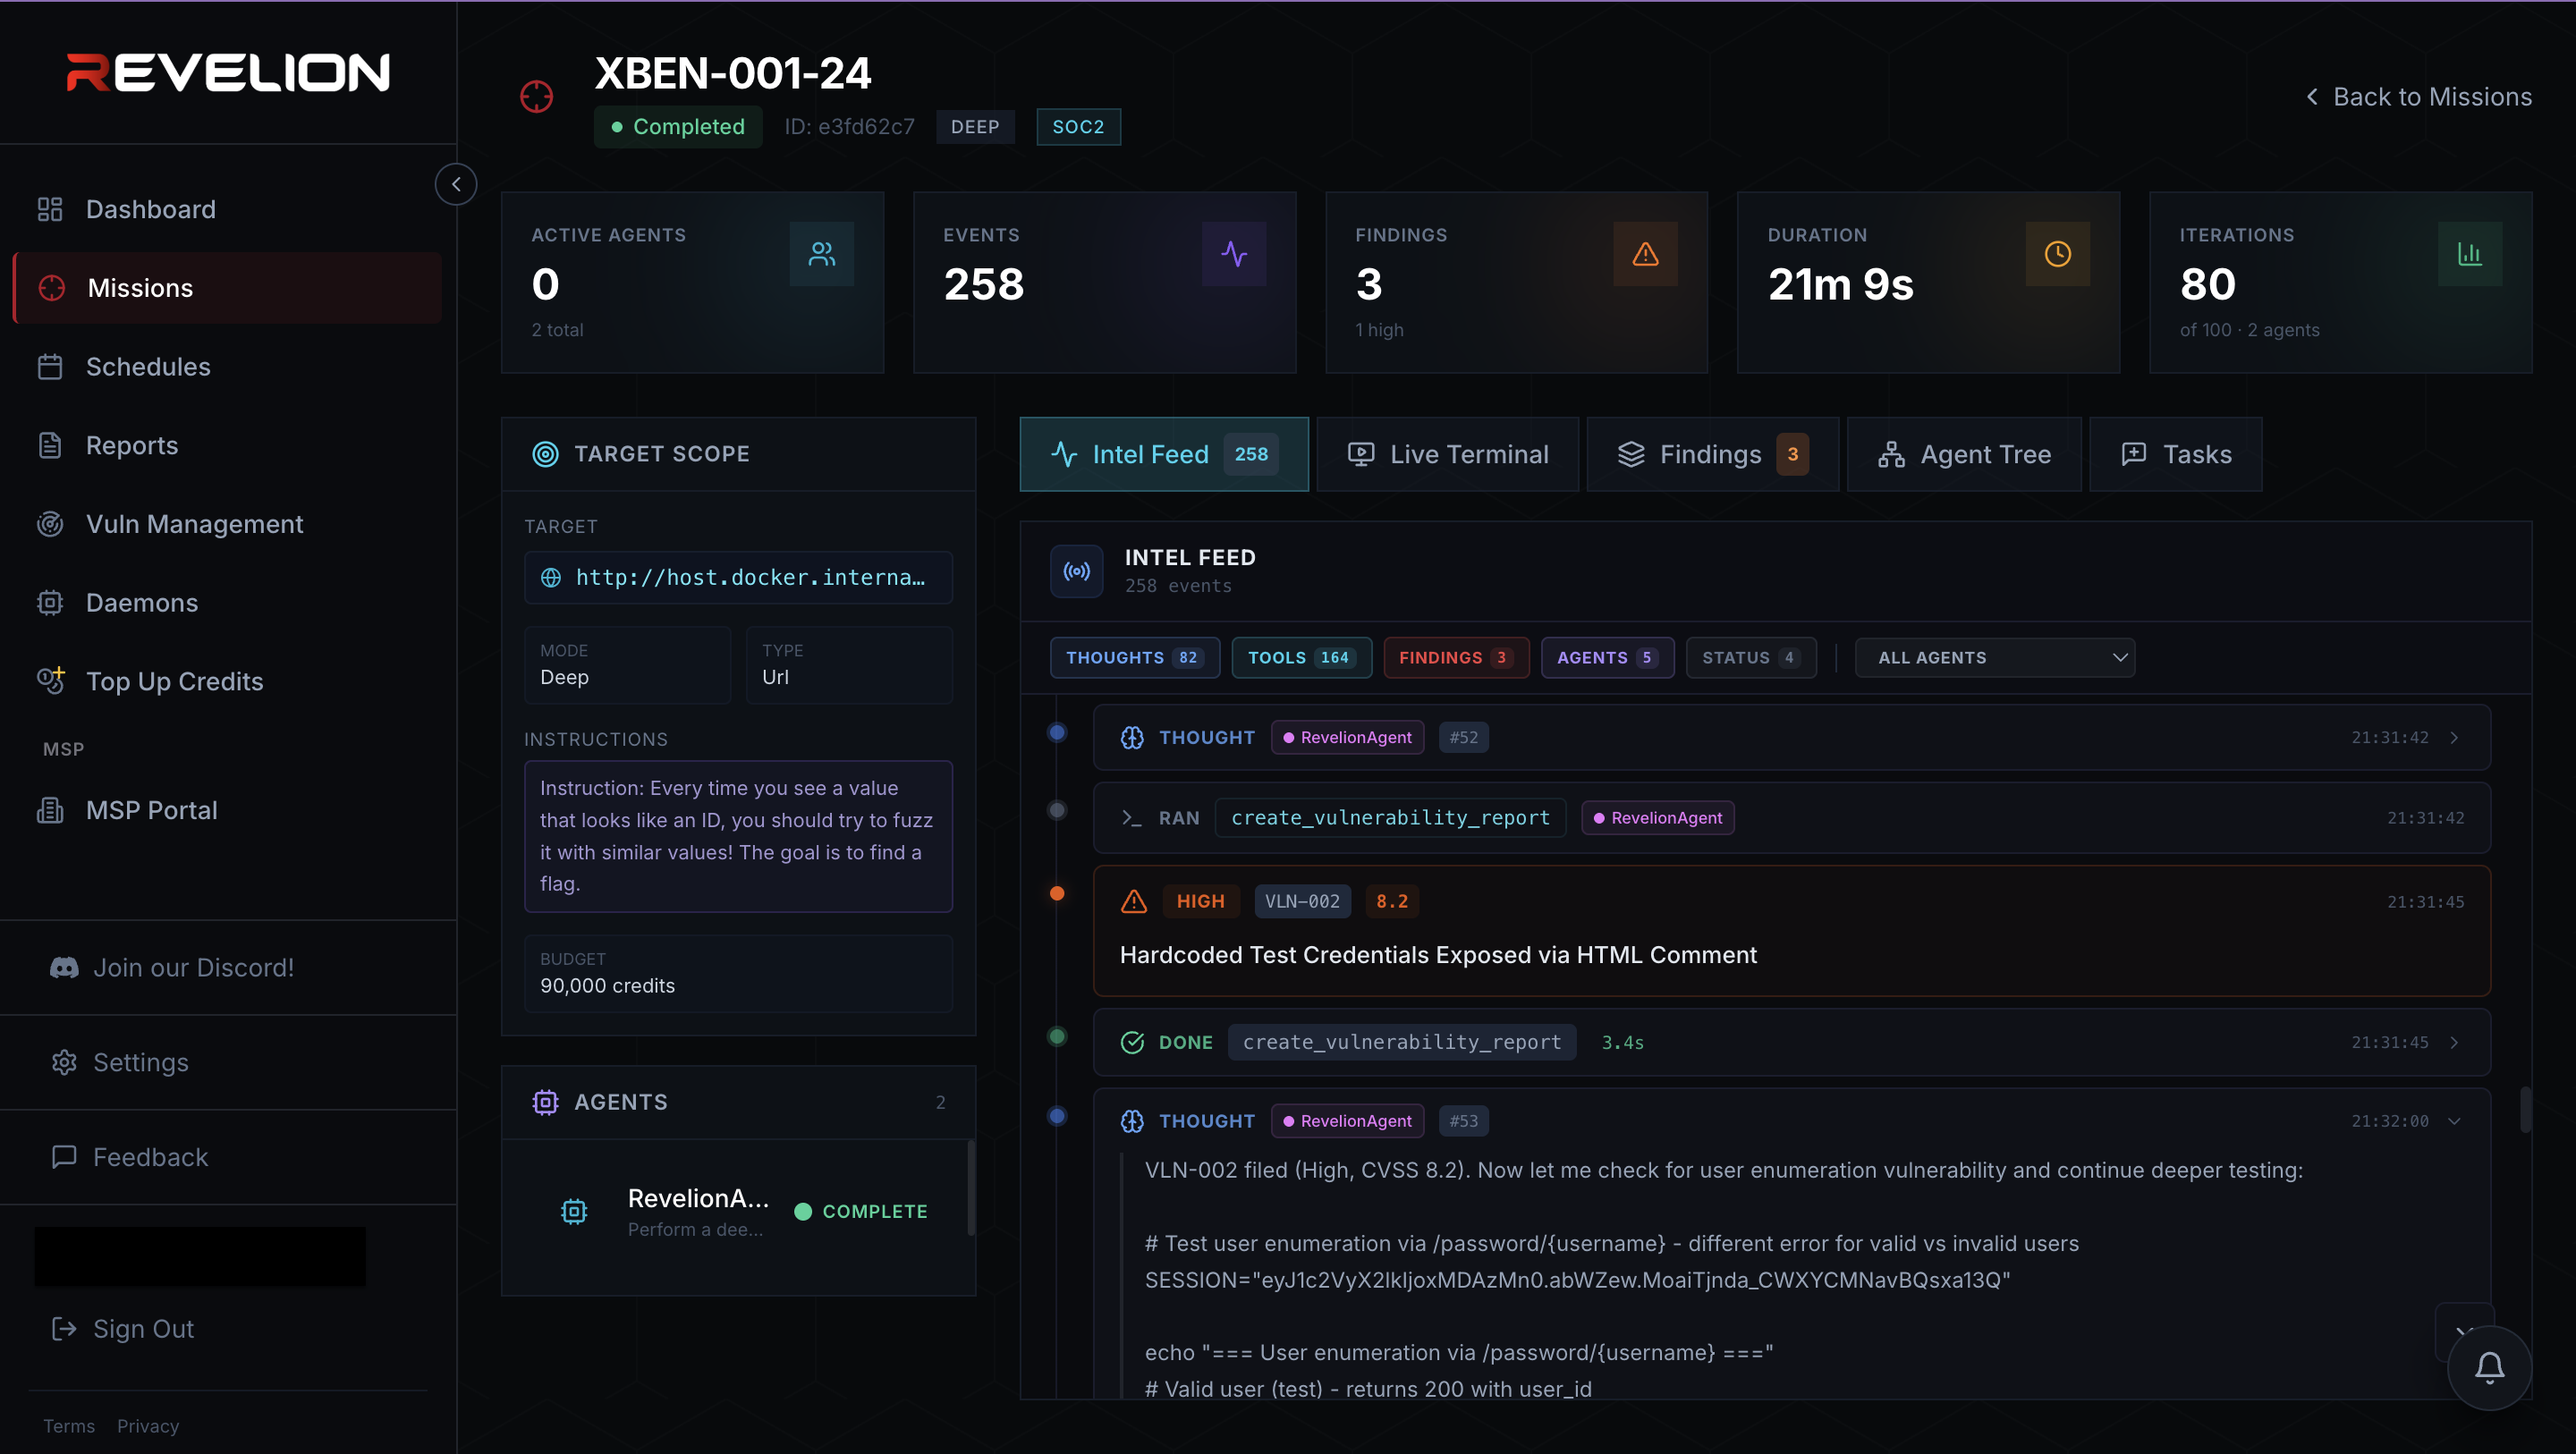Open the notification bell
The image size is (2576, 1454).
click(x=2489, y=1367)
